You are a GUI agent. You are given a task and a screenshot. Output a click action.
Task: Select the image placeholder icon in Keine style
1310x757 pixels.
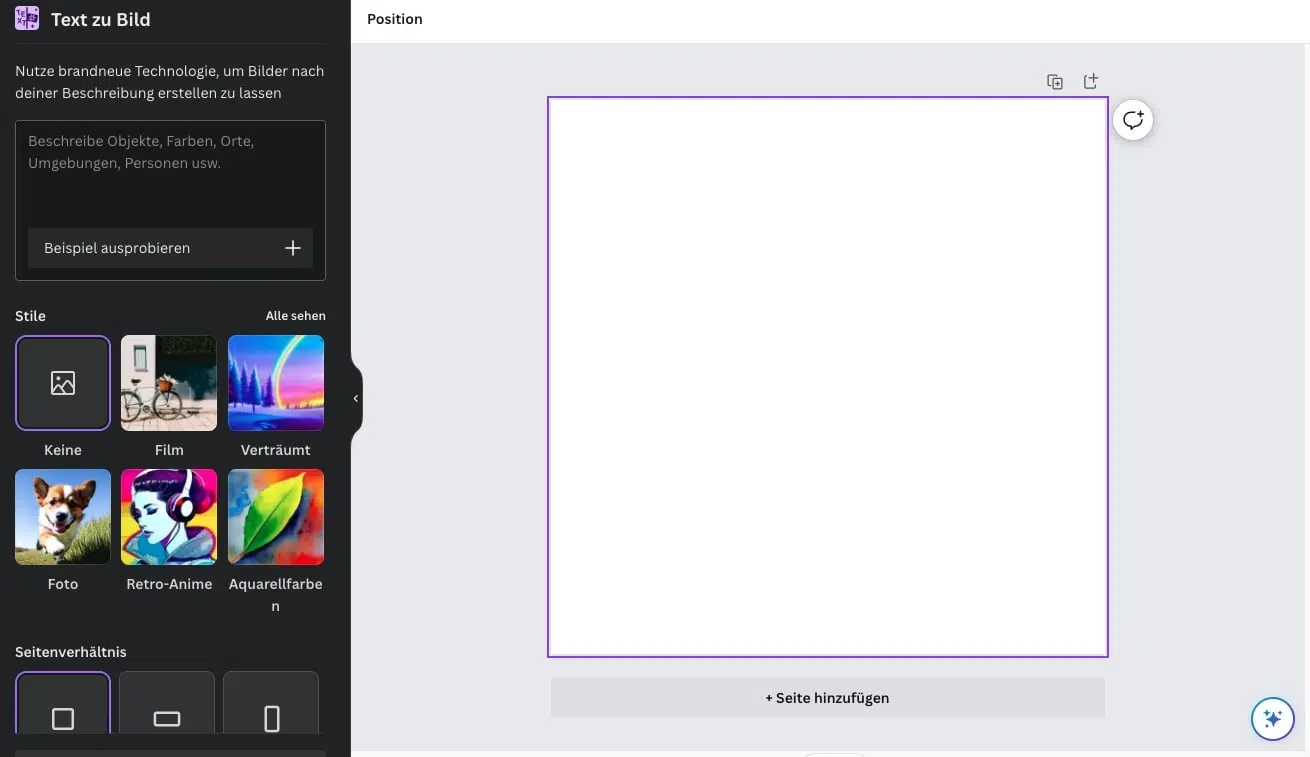(62, 382)
